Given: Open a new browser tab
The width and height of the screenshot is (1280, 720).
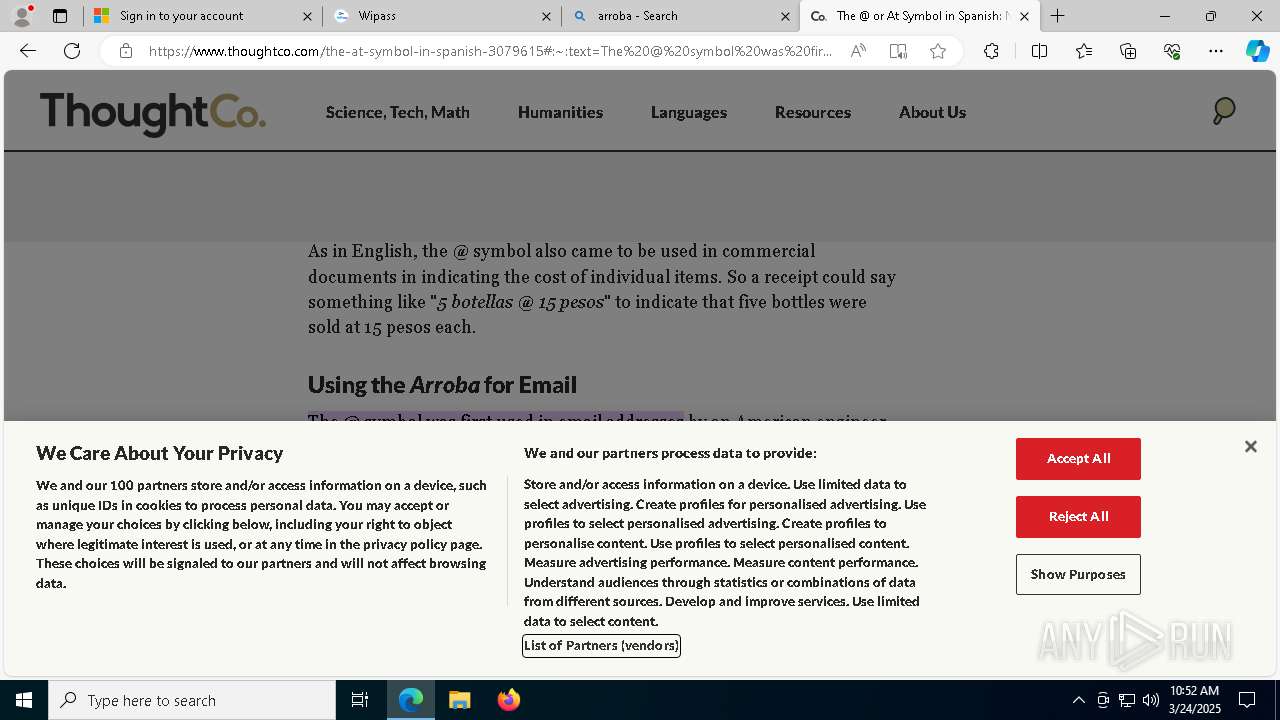Looking at the screenshot, I should 1058,16.
